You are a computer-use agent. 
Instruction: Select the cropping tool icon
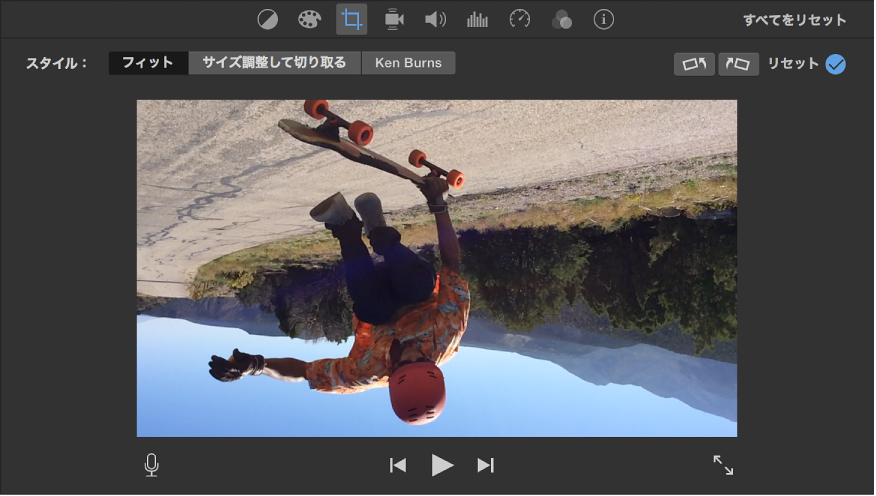coord(351,19)
